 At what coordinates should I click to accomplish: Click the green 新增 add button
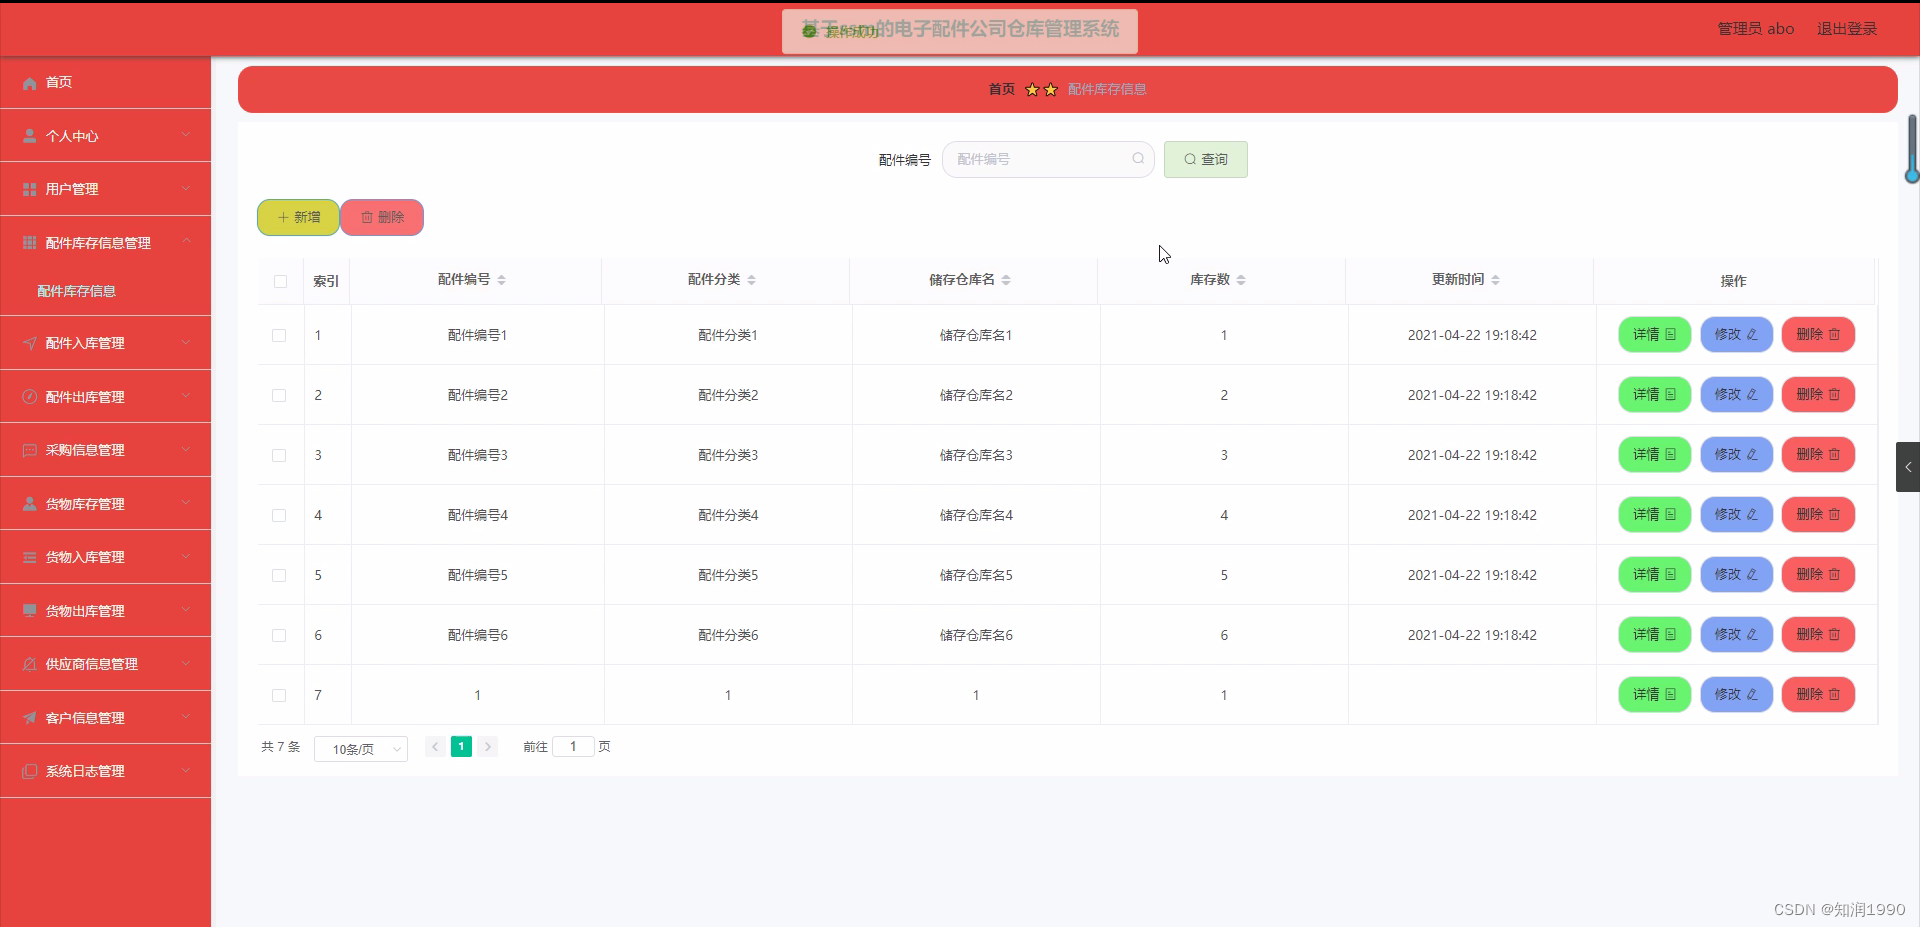pos(297,217)
